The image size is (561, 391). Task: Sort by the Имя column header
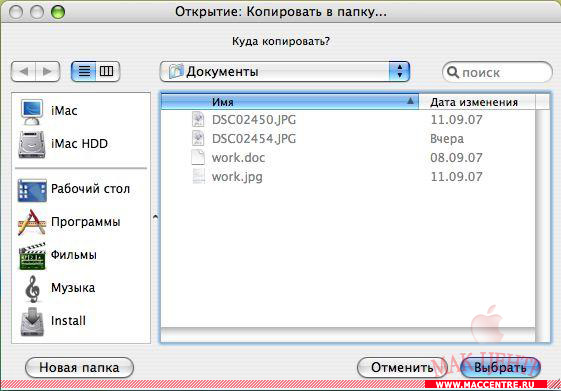point(289,102)
